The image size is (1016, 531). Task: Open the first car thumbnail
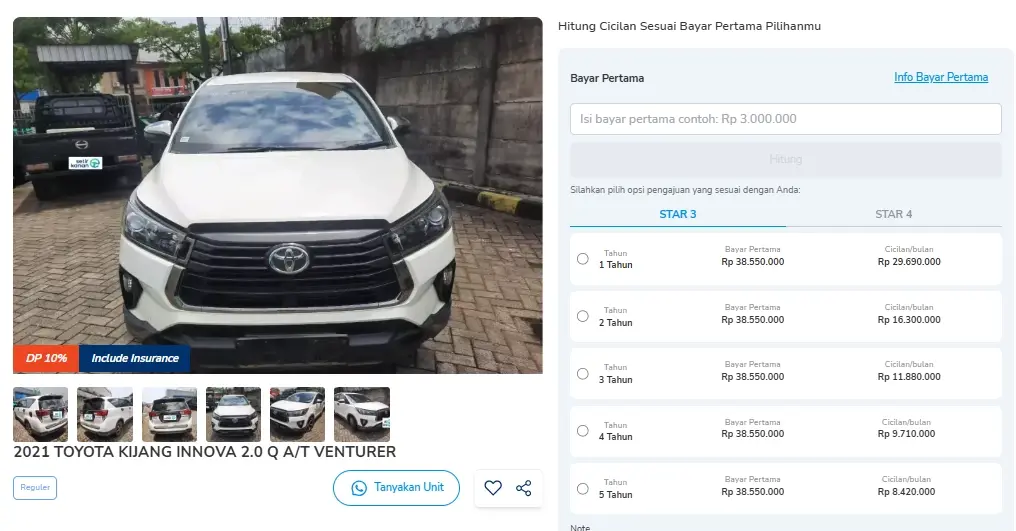[41, 414]
